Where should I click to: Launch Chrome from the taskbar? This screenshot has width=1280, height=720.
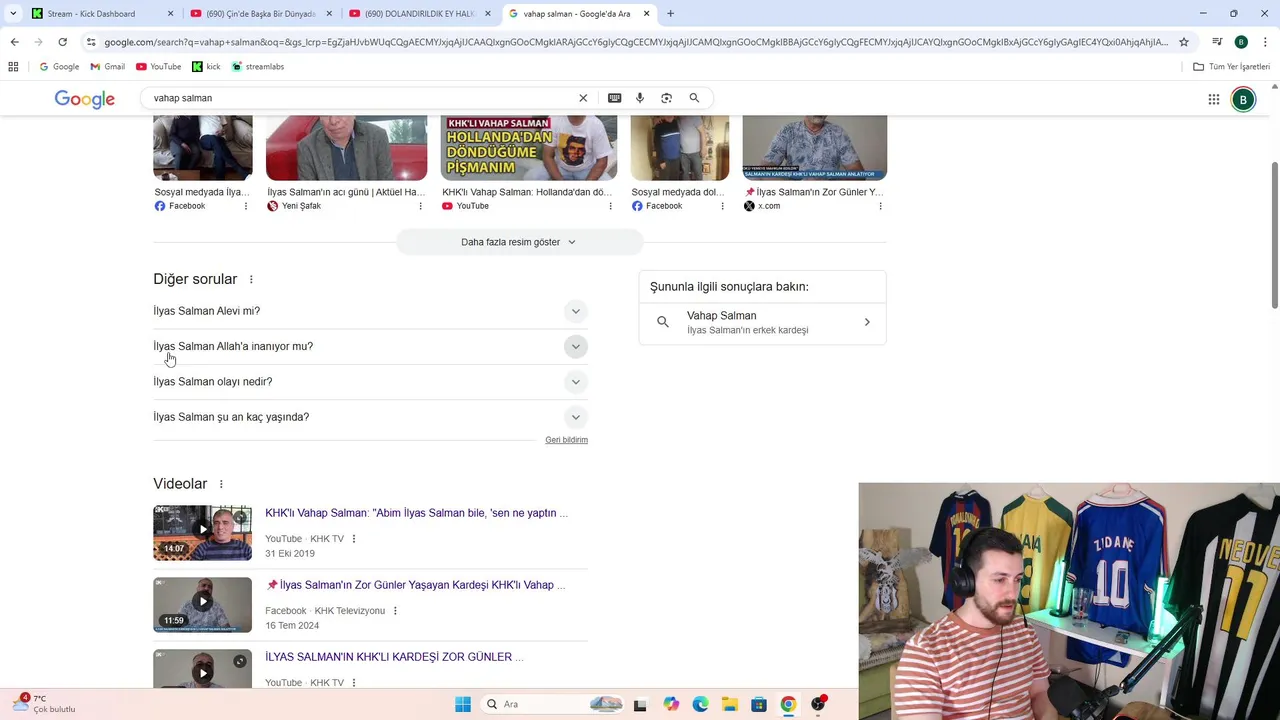coord(788,704)
